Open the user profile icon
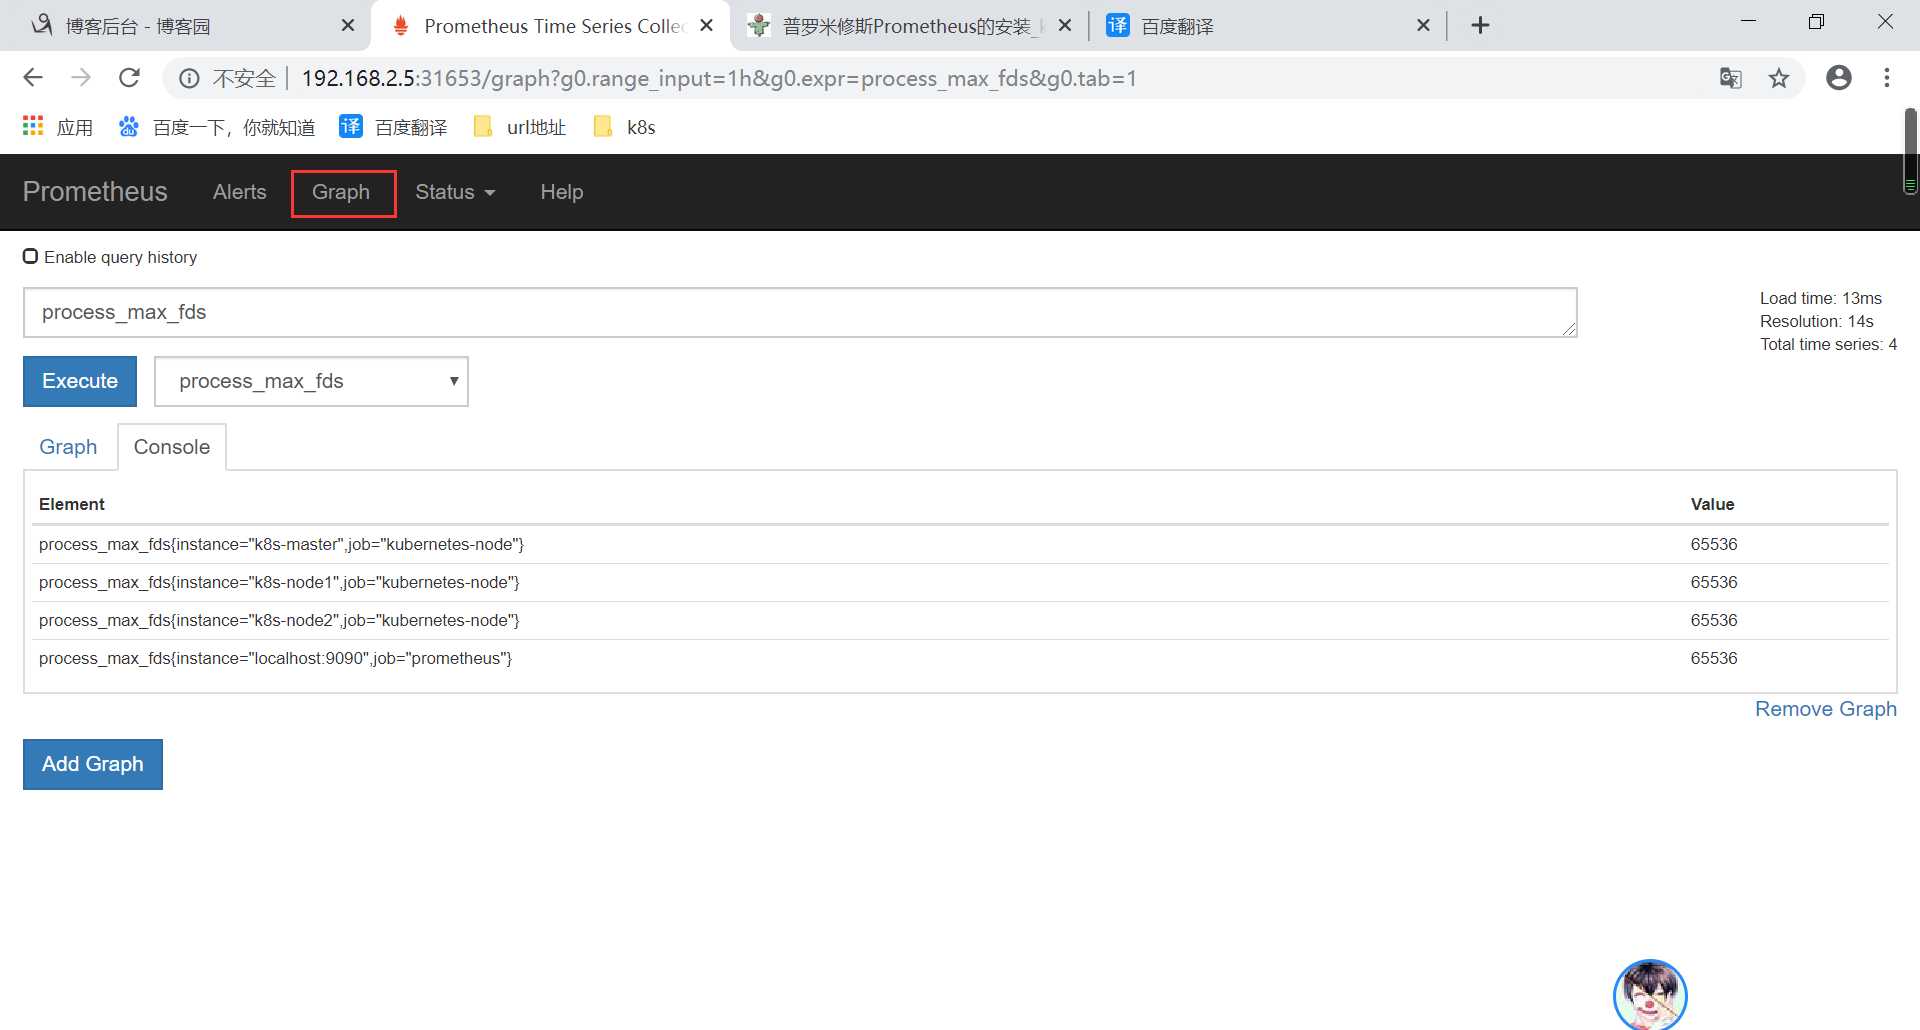 tap(1839, 78)
